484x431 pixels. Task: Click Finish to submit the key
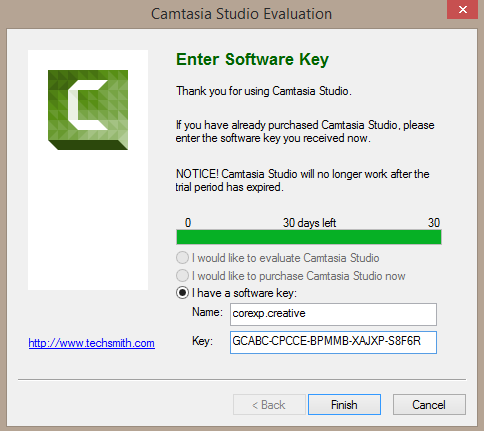[x=344, y=405]
